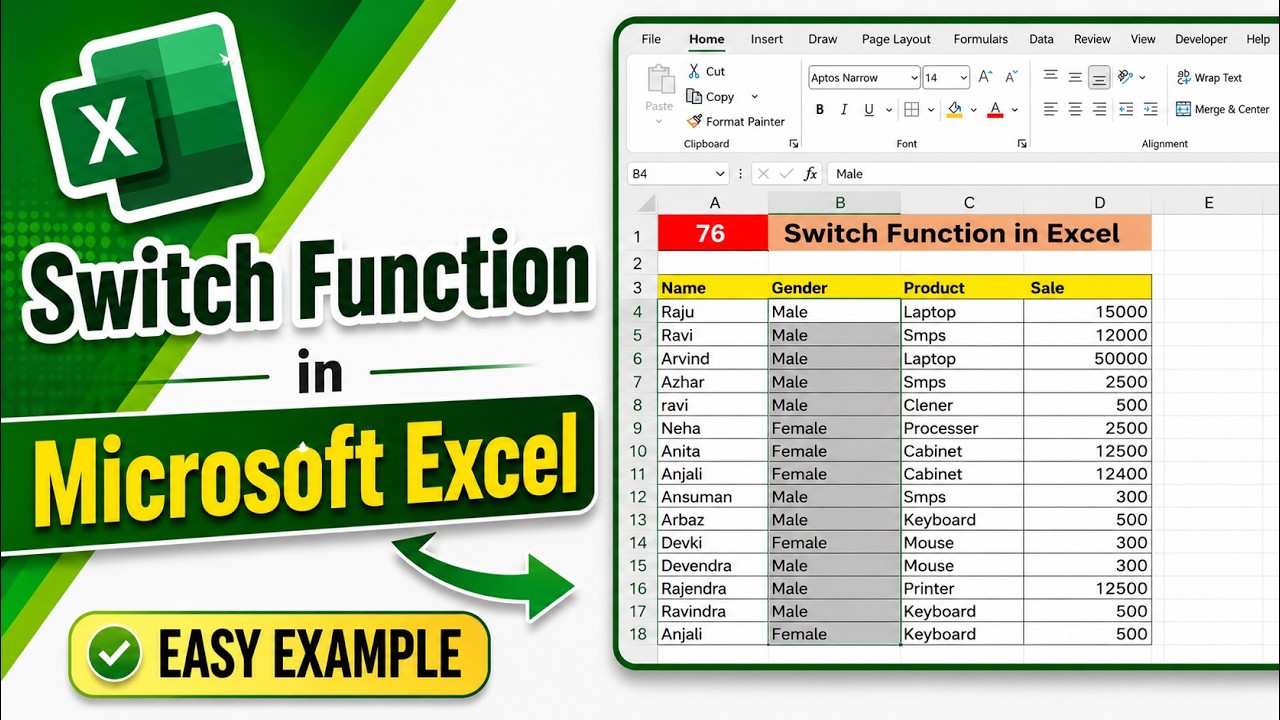Switch to the Data tab
Viewport: 1280px width, 720px height.
pyautogui.click(x=1041, y=39)
